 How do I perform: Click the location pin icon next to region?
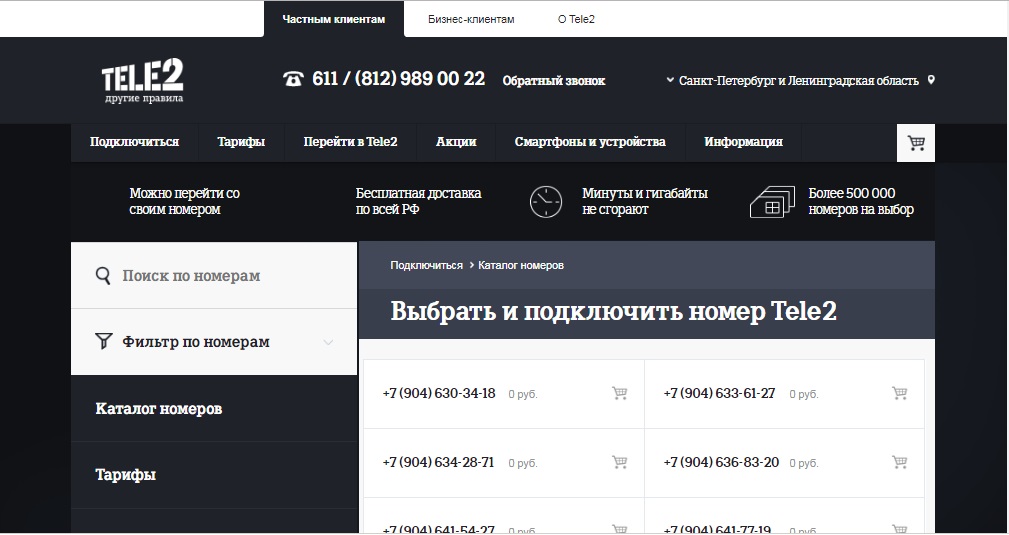tap(930, 80)
